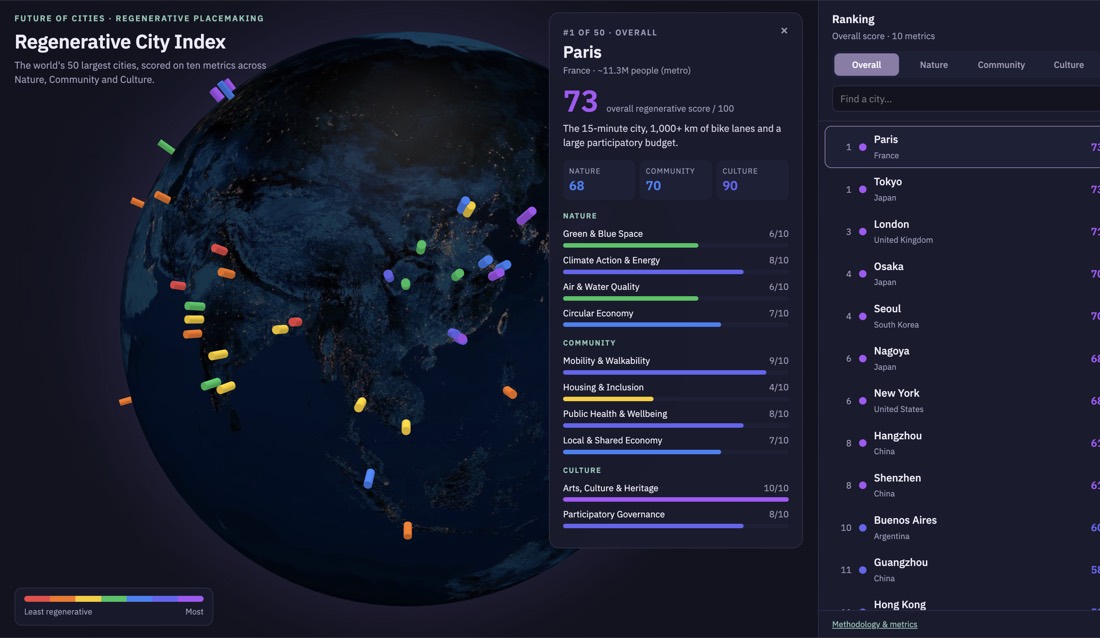
Task: Select the Overall ranking tab
Action: 866,65
